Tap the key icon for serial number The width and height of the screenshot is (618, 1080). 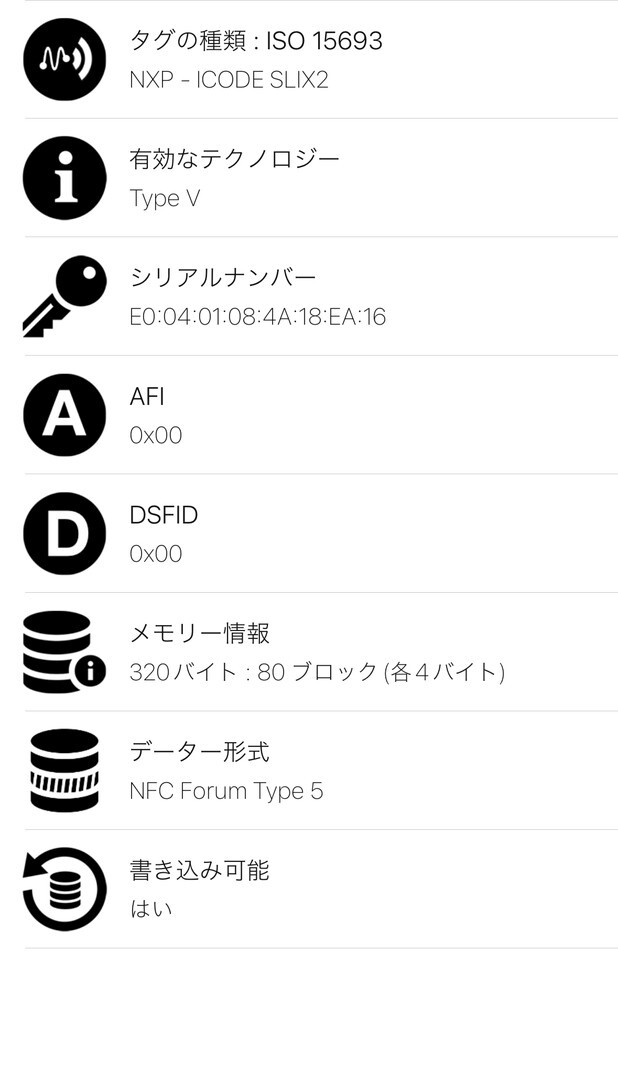pos(64,296)
